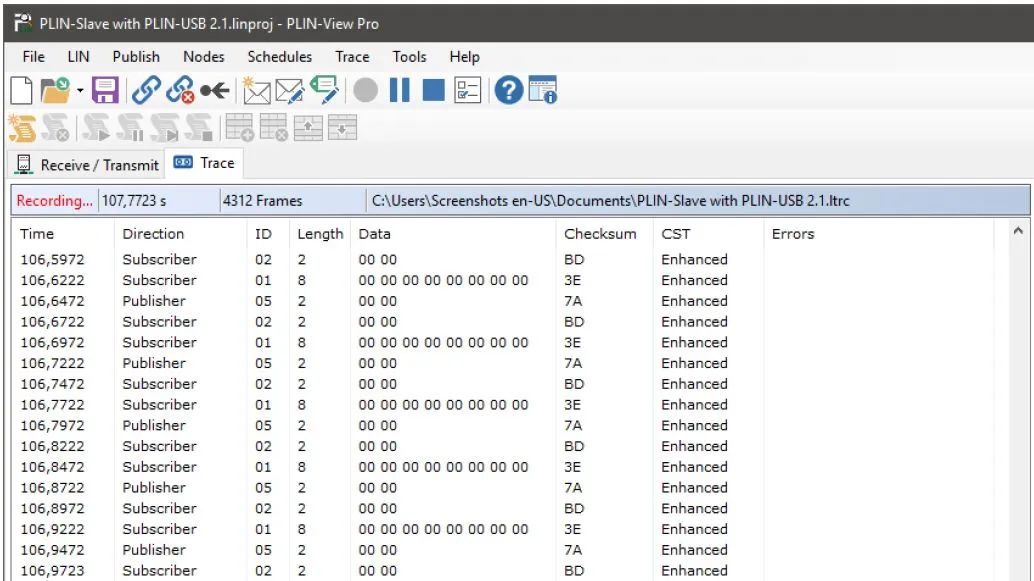Viewport: 1034px width, 581px height.
Task: Click the open project folder icon
Action: (x=55, y=90)
